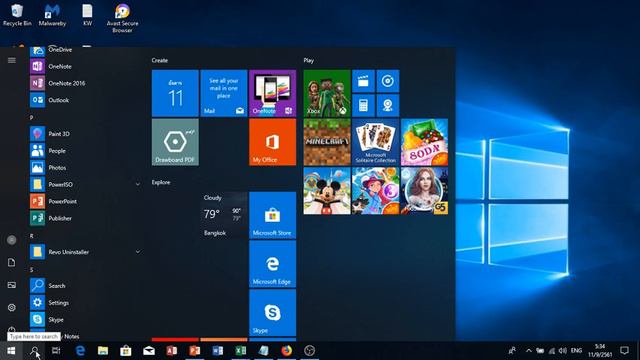Expand the Revo Uninstaller folder
The height and width of the screenshot is (360, 640).
tap(138, 252)
